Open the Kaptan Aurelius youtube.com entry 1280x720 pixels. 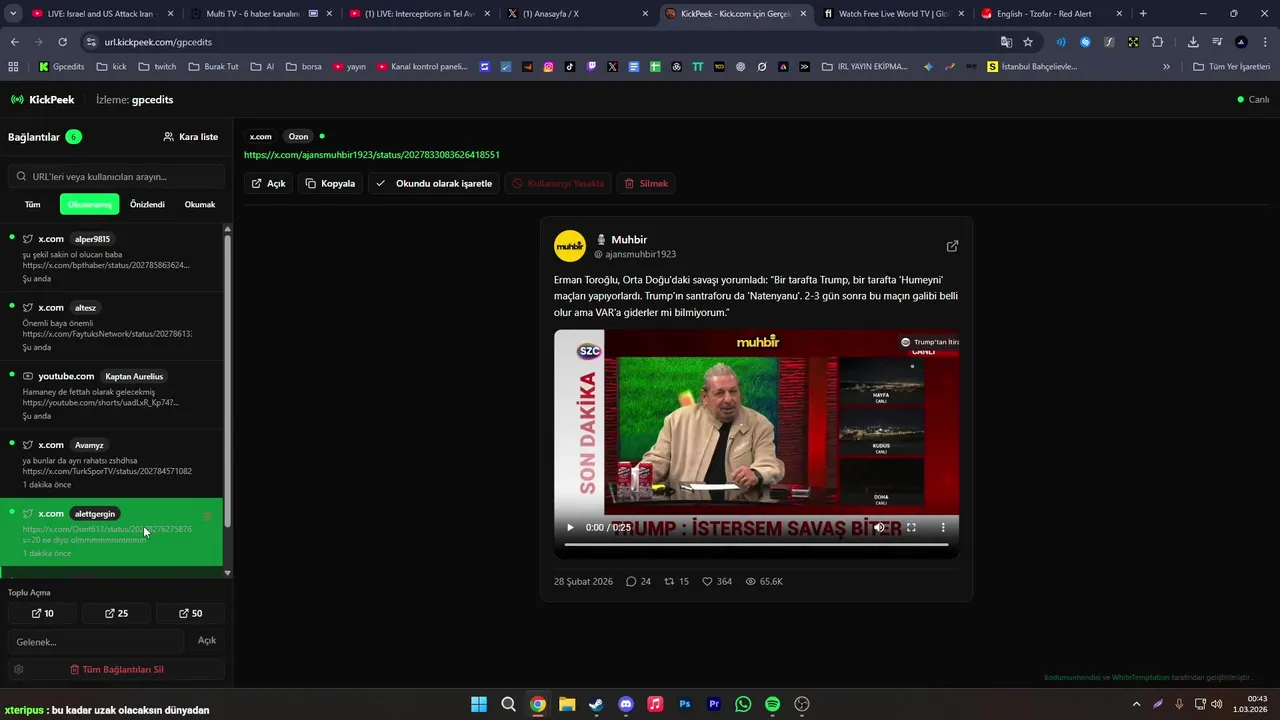[x=111, y=395]
